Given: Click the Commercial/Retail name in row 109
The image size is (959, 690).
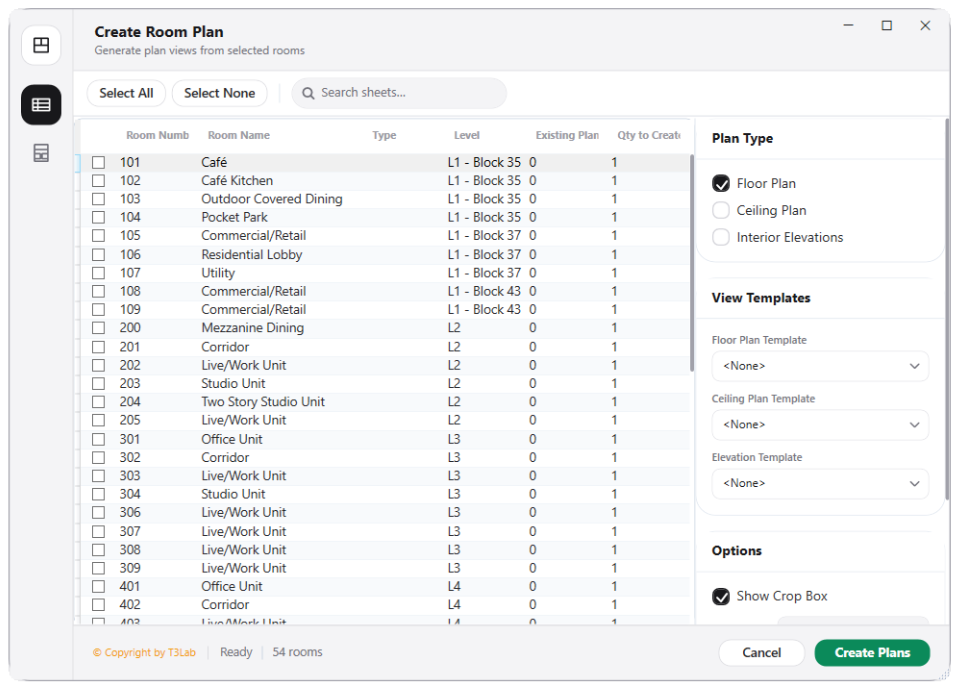Looking at the screenshot, I should pos(254,310).
